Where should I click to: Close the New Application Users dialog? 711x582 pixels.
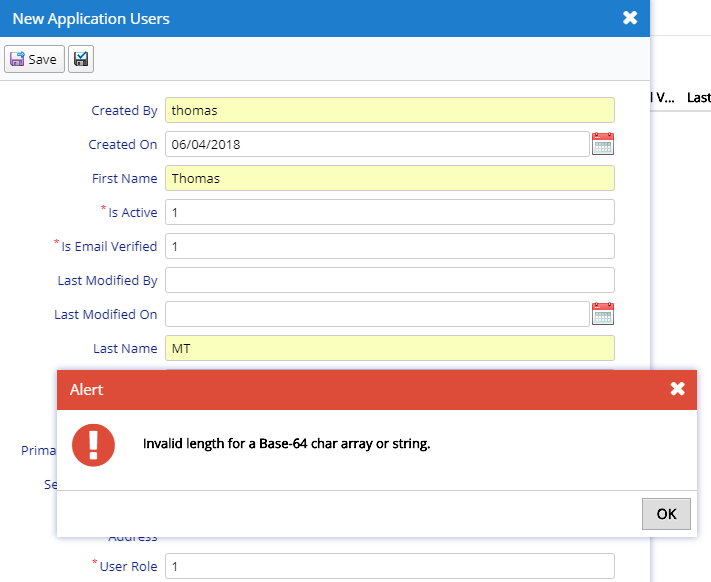tap(630, 18)
